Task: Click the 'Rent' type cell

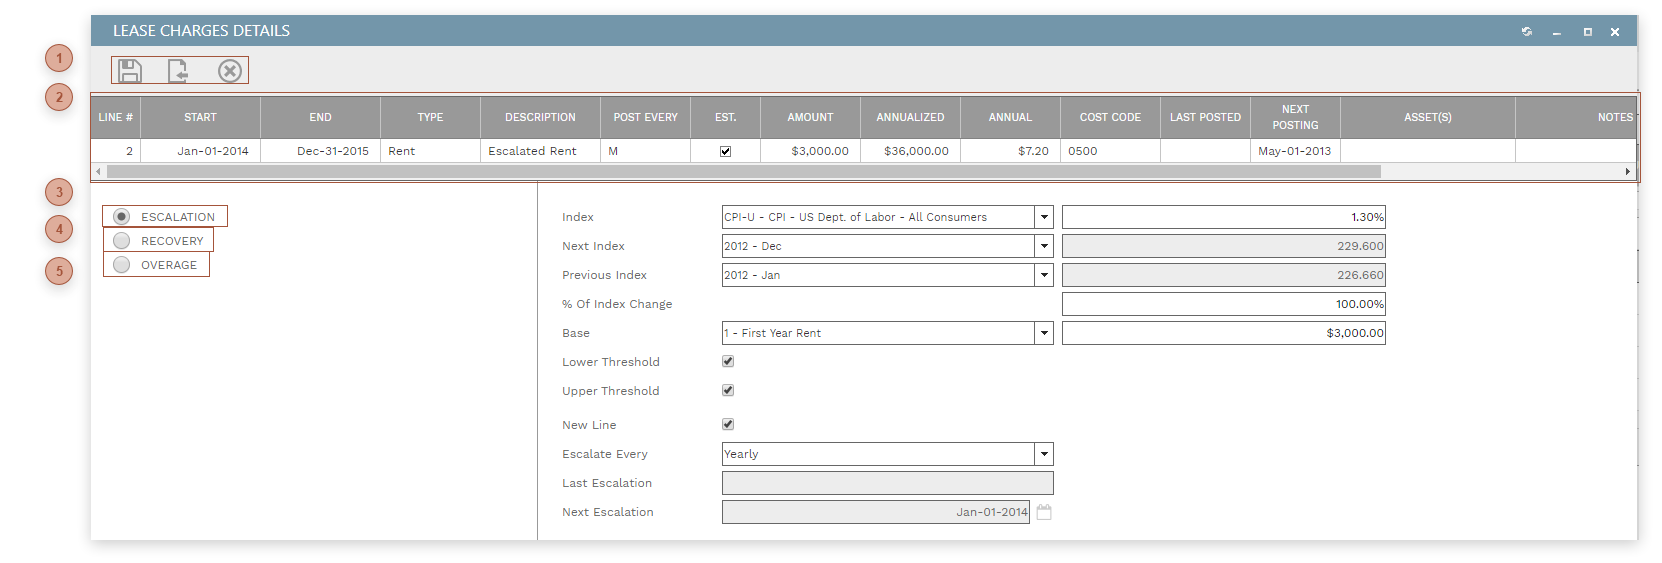Action: (430, 151)
